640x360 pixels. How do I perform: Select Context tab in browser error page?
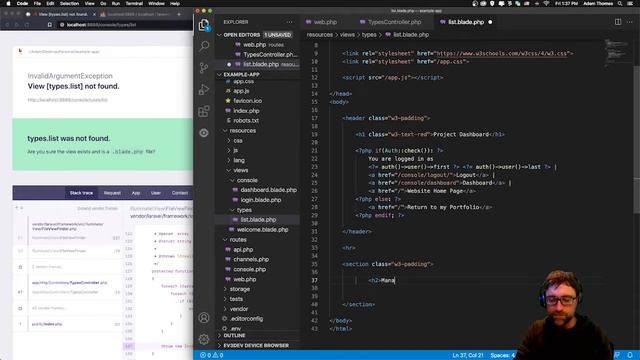(x=180, y=193)
